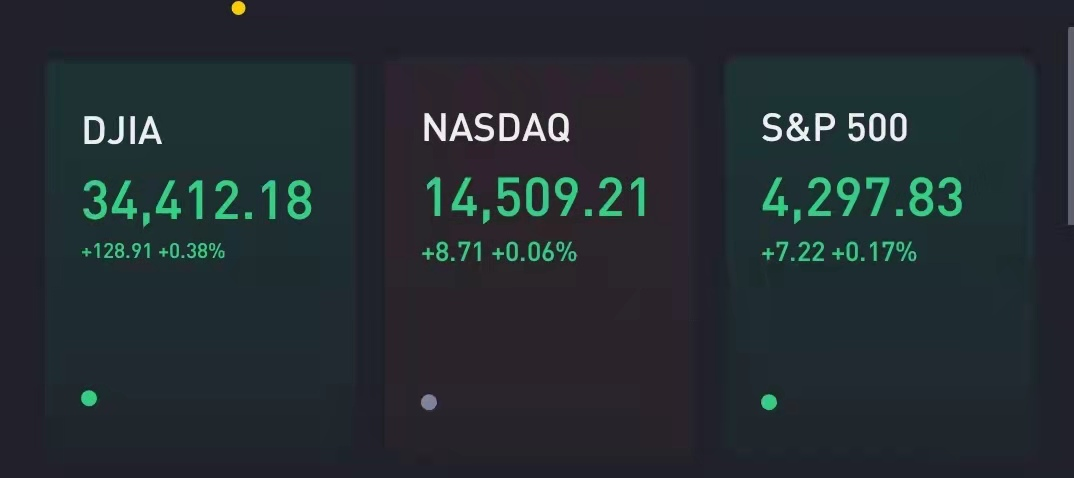Click the DJIA point change +128.91
The image size is (1074, 478).
(116, 251)
